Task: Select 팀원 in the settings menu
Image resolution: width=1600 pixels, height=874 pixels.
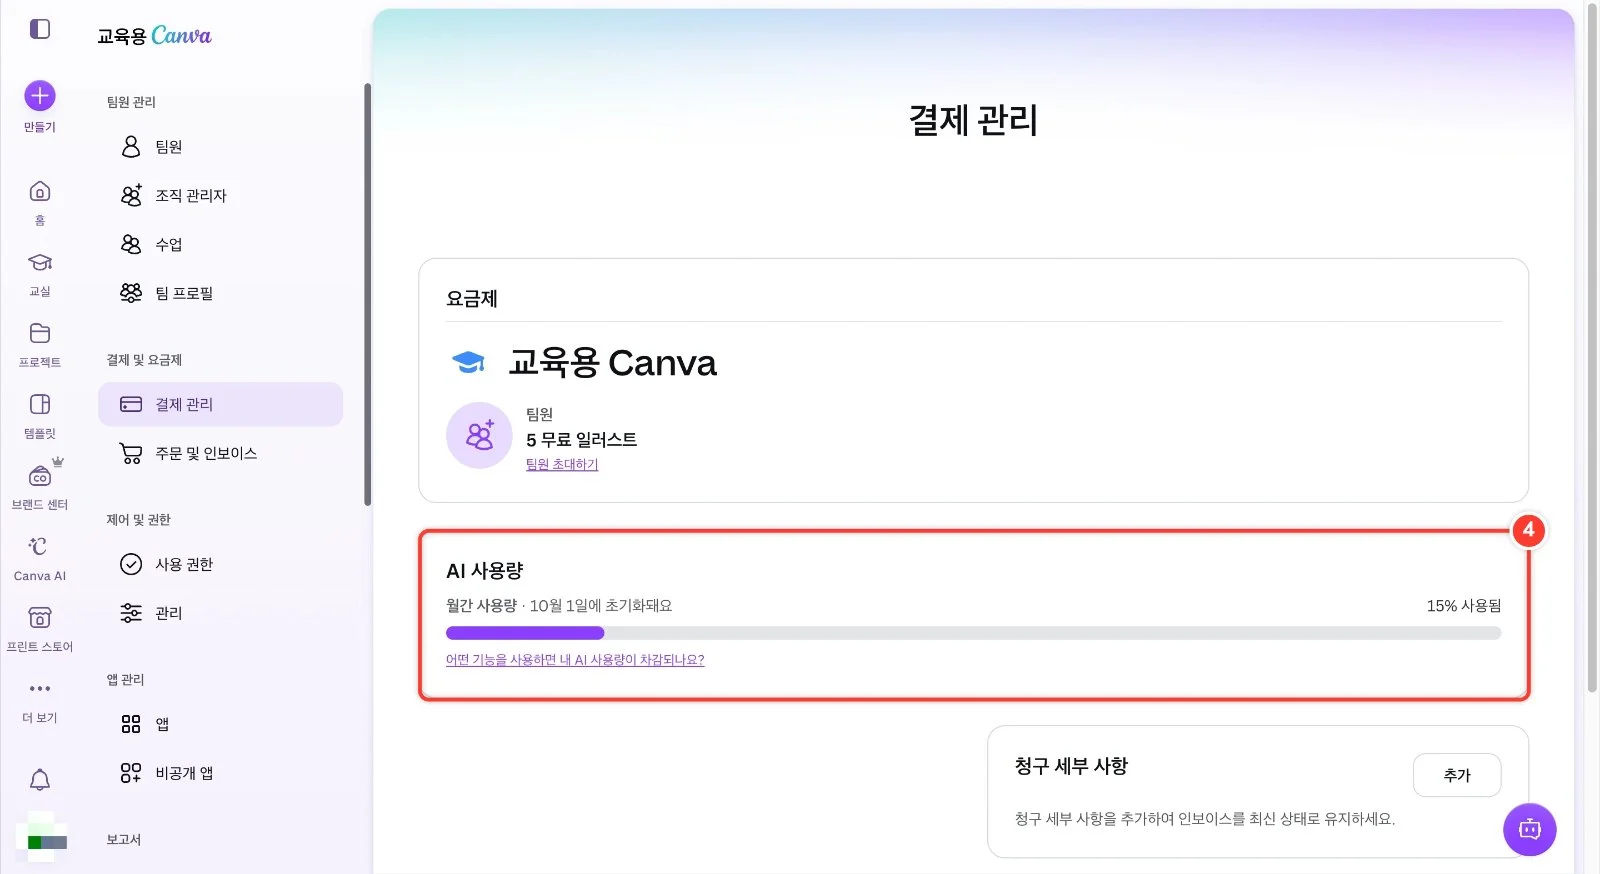Action: 220,147
